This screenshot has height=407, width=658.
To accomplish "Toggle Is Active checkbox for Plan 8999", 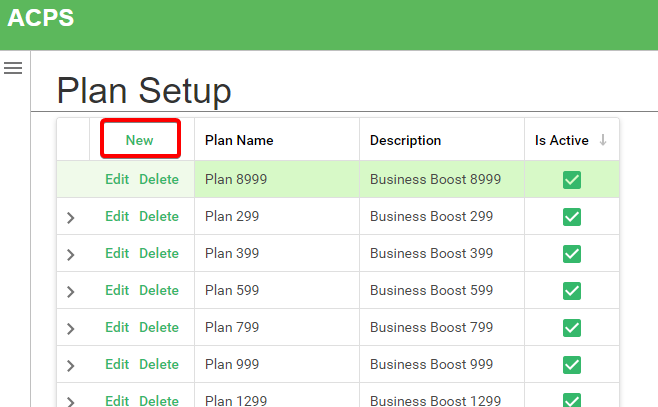I will click(572, 180).
